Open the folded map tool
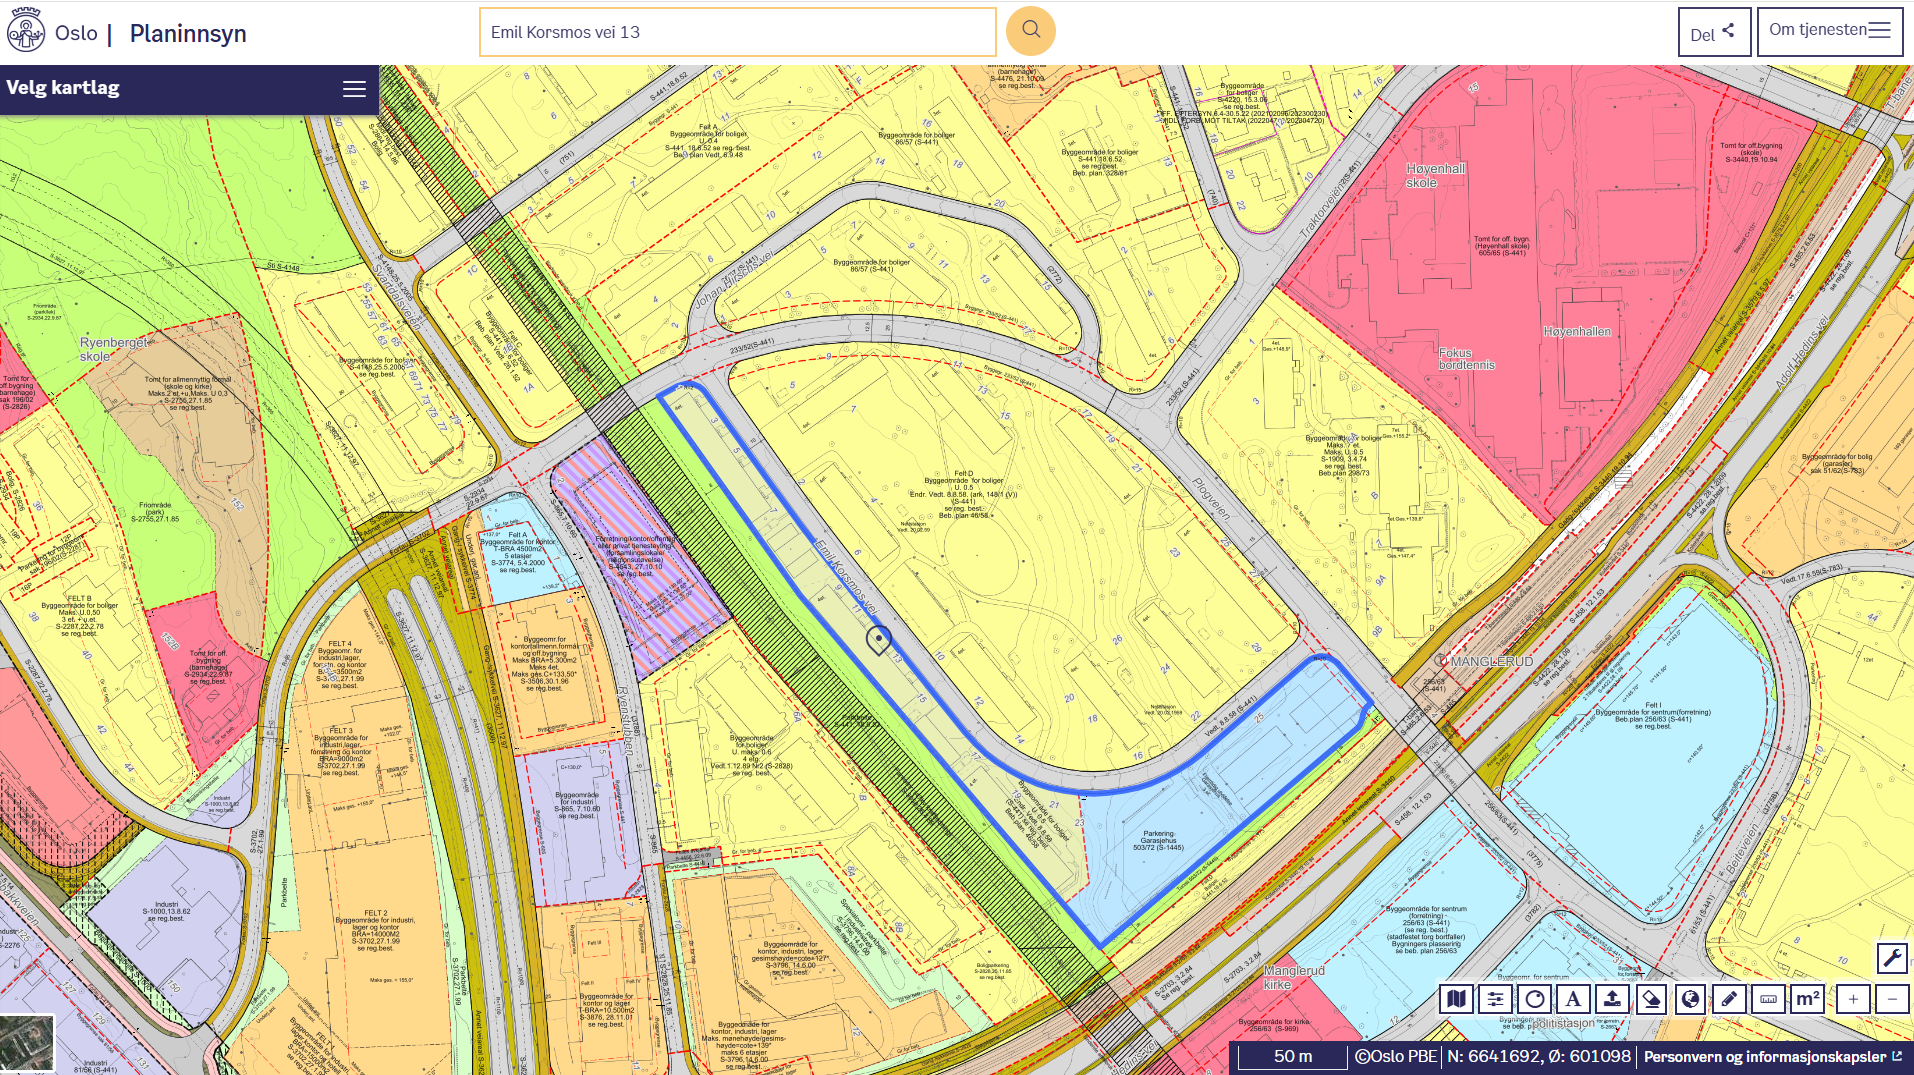The image size is (1914, 1075). [1456, 998]
